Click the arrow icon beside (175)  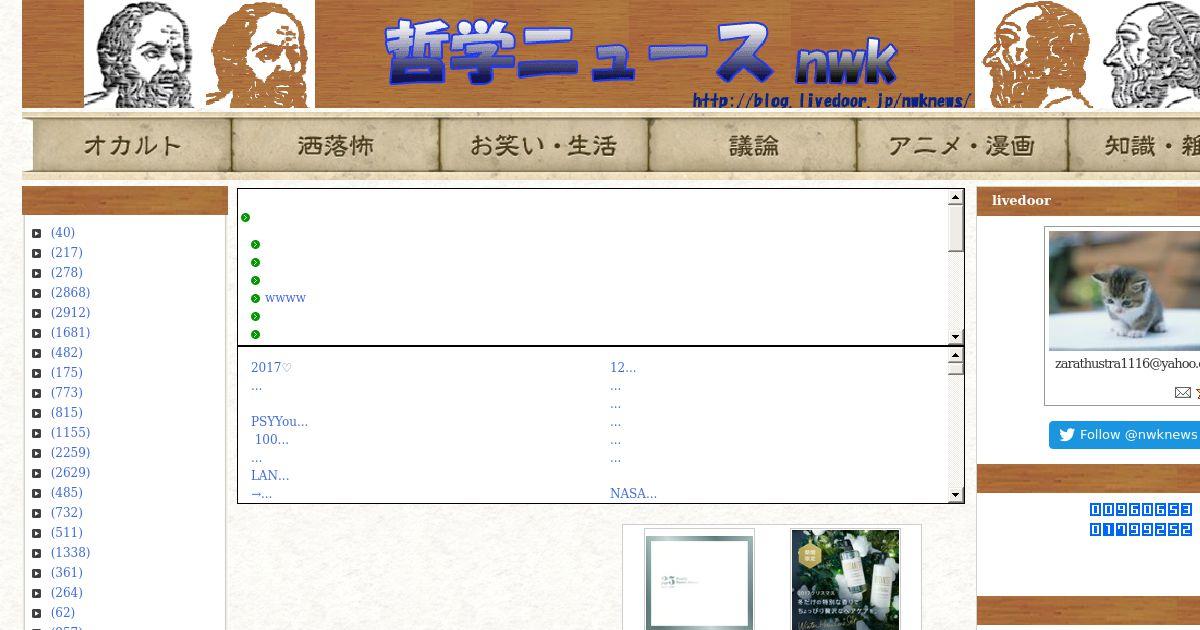click(37, 373)
